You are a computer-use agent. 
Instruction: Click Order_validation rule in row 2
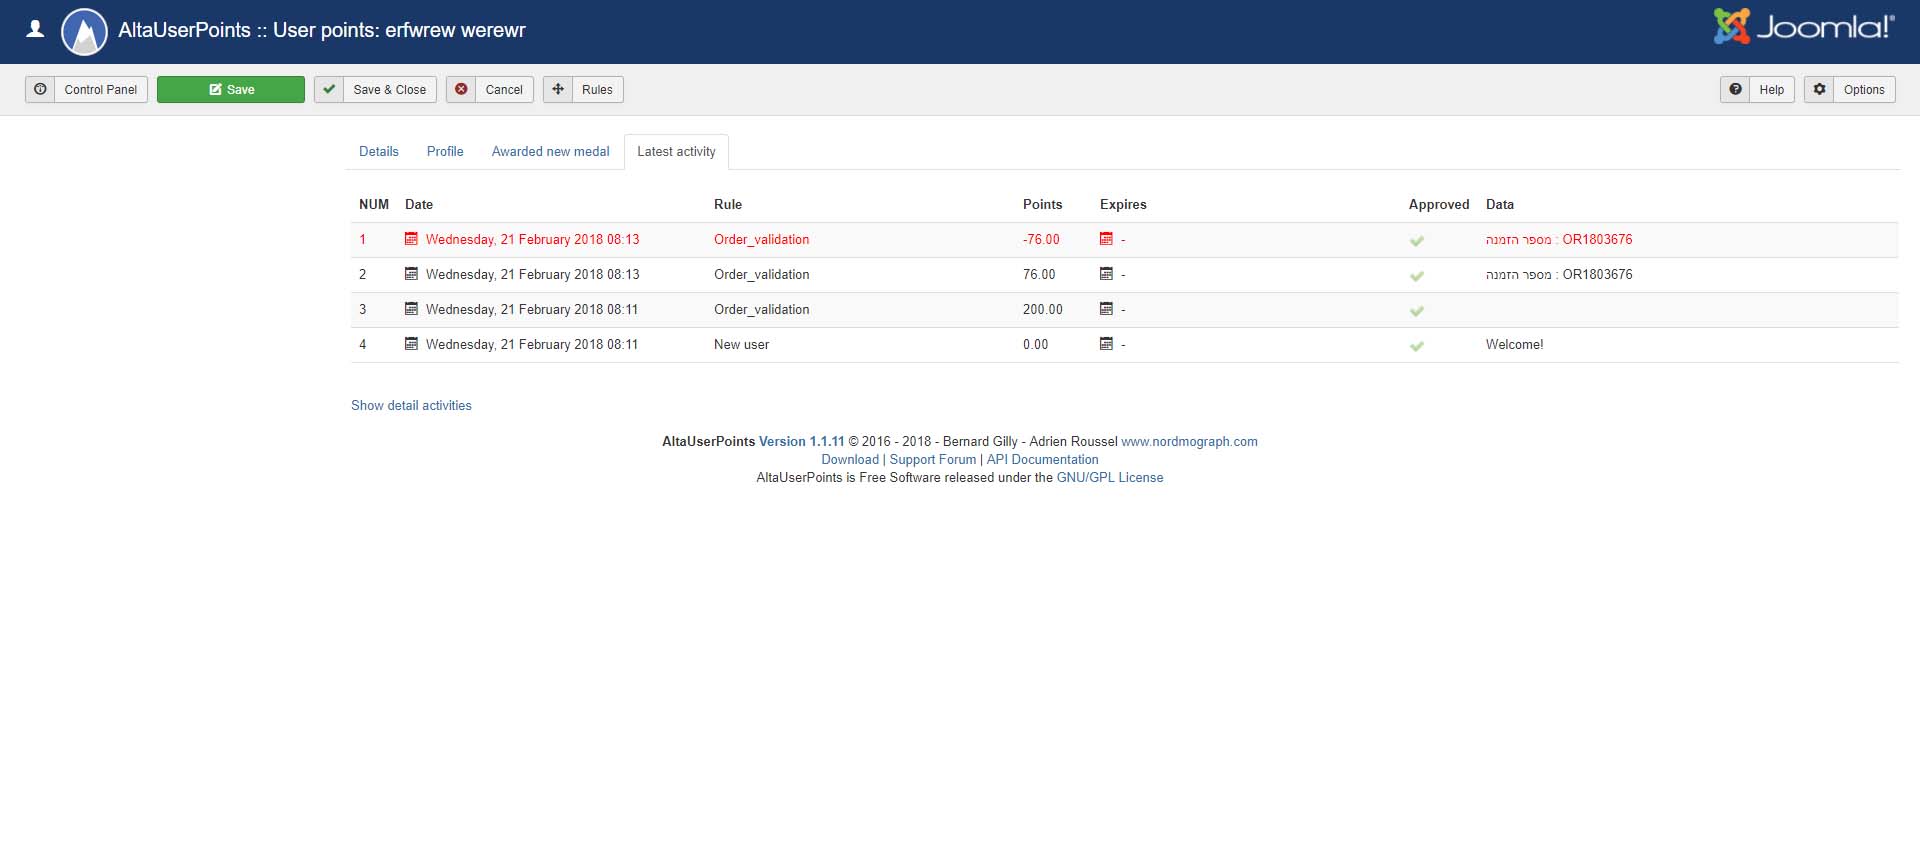[762, 274]
